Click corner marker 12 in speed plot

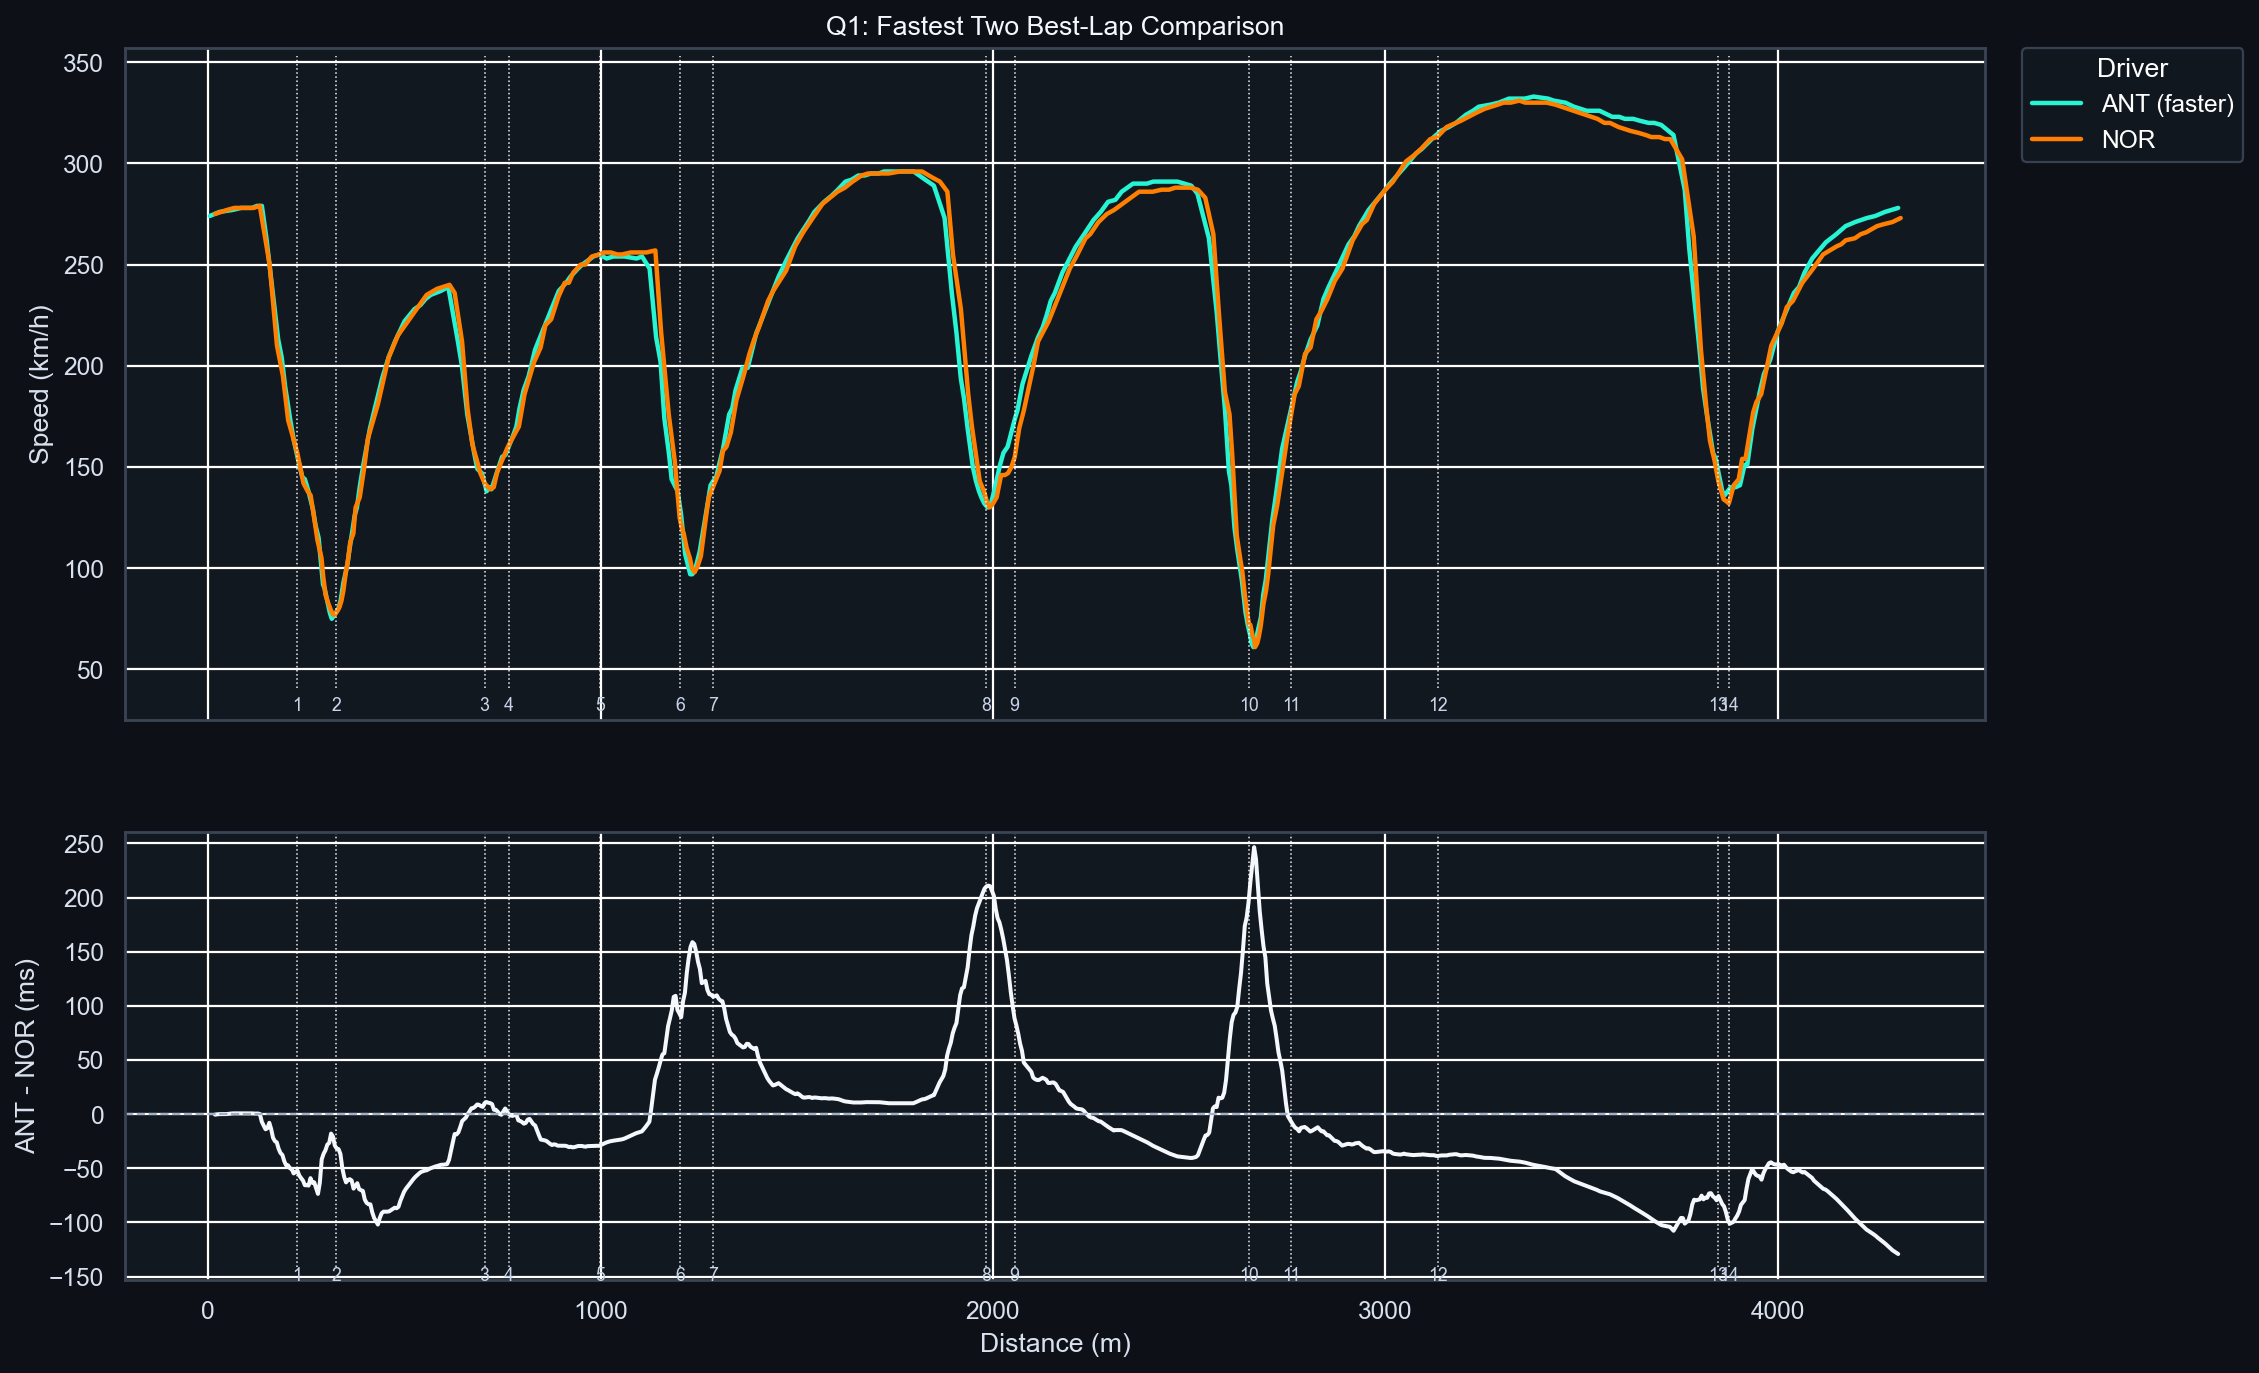pyautogui.click(x=1438, y=705)
